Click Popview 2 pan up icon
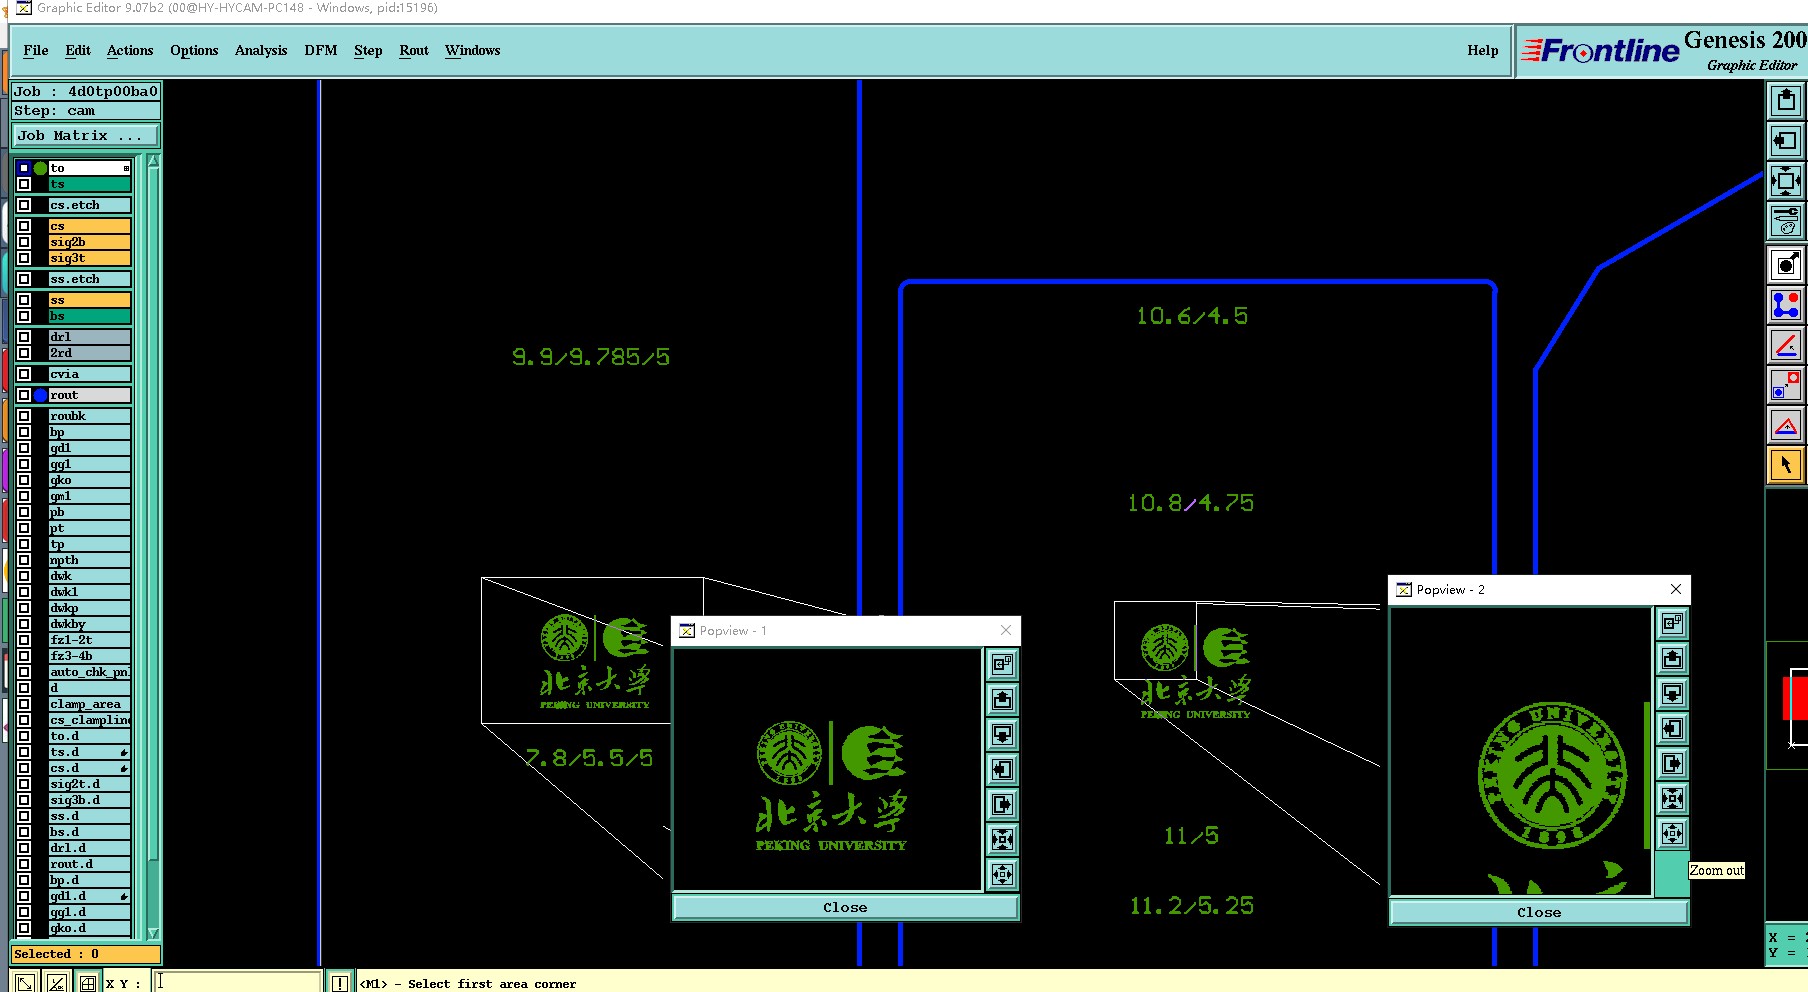This screenshot has height=992, width=1808. 1672,659
